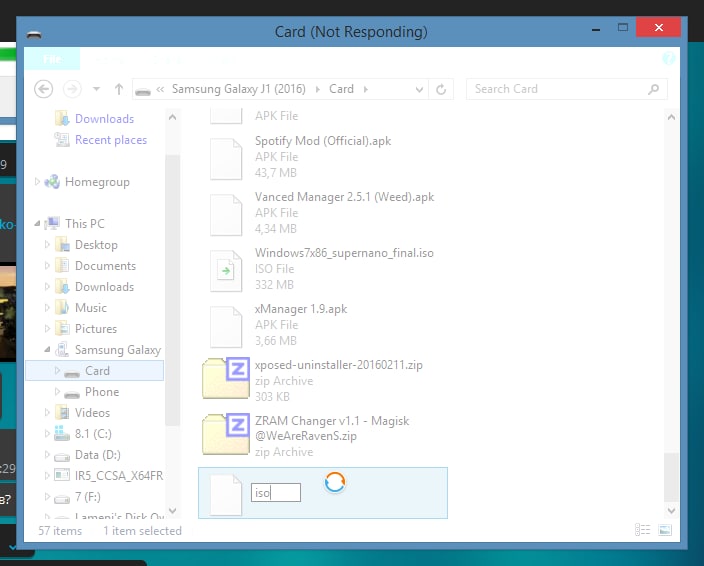704x566 pixels.
Task: Select Phone storage in navigation tree
Action: click(x=102, y=392)
